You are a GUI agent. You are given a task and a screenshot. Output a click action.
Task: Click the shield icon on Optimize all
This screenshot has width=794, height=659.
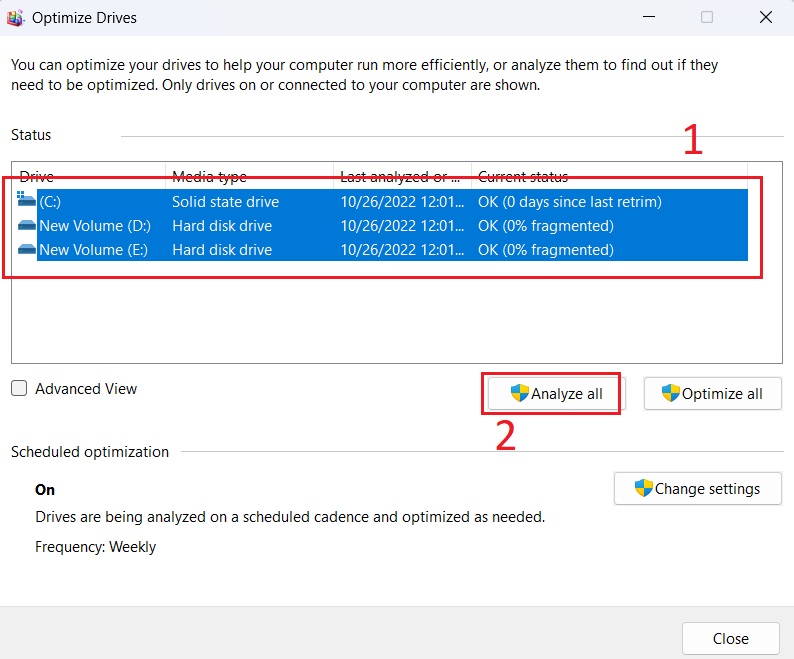point(671,393)
